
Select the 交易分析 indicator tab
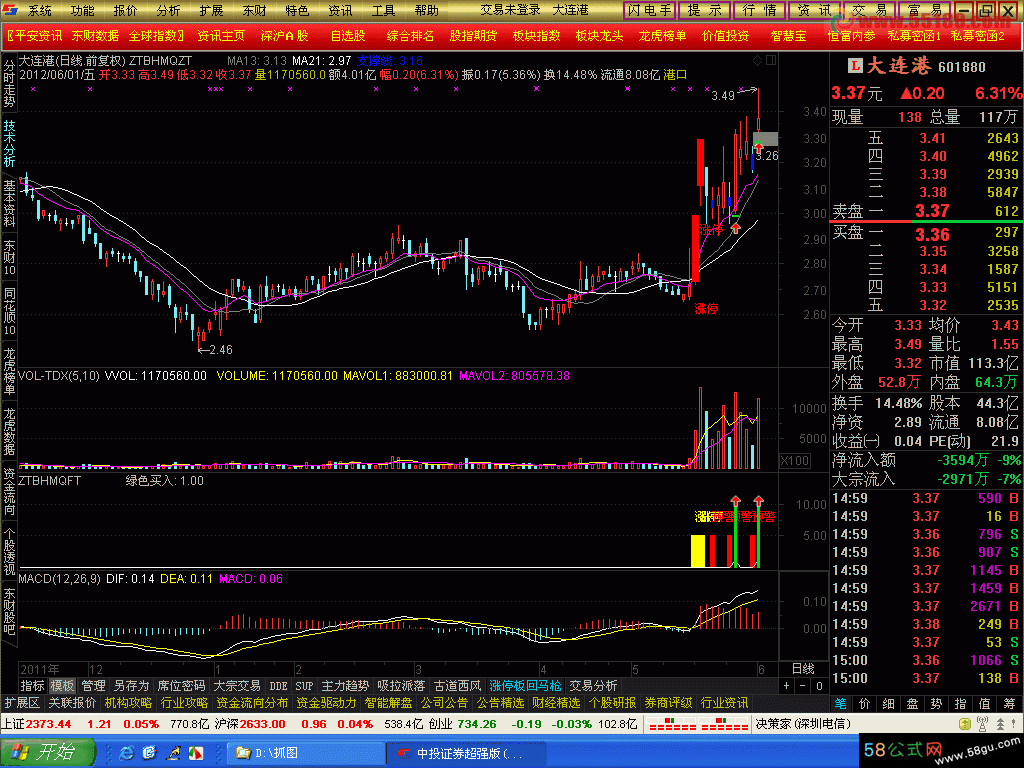pos(593,686)
